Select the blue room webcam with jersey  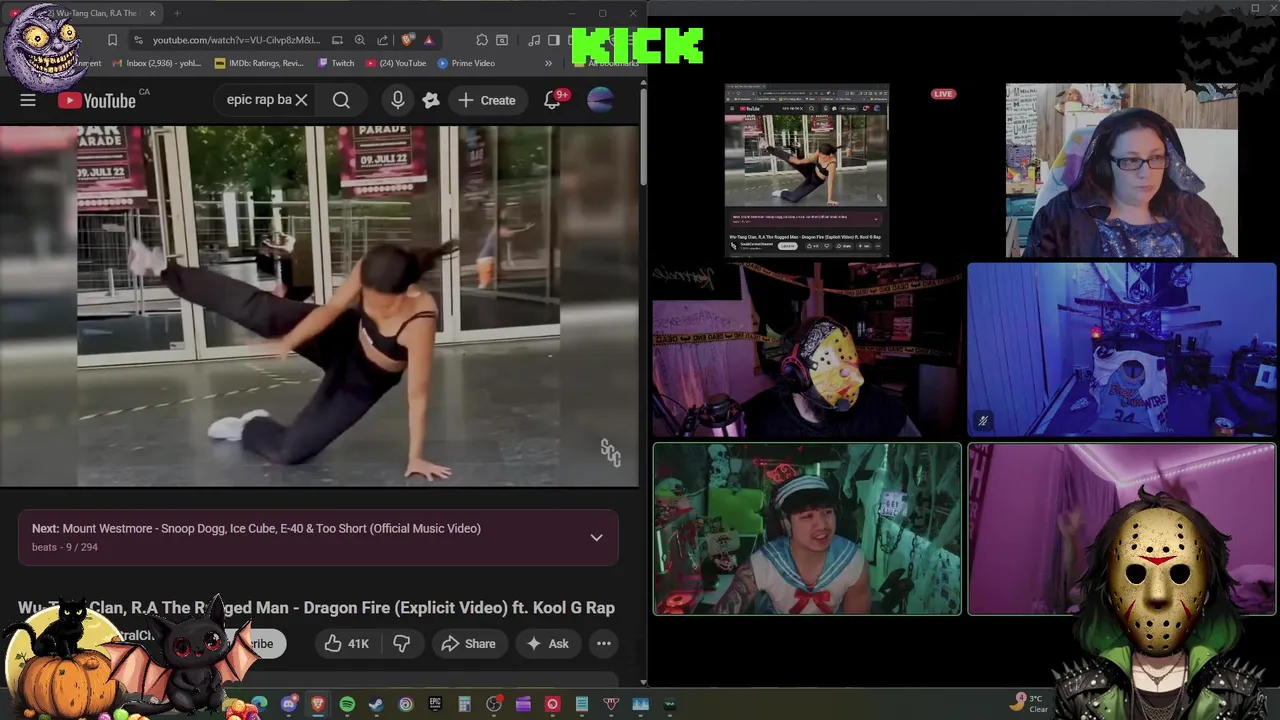point(1122,349)
